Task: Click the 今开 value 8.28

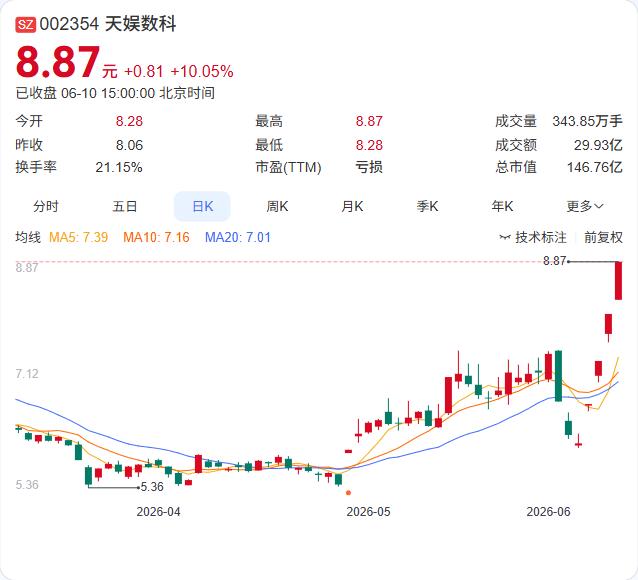Action: pos(129,121)
